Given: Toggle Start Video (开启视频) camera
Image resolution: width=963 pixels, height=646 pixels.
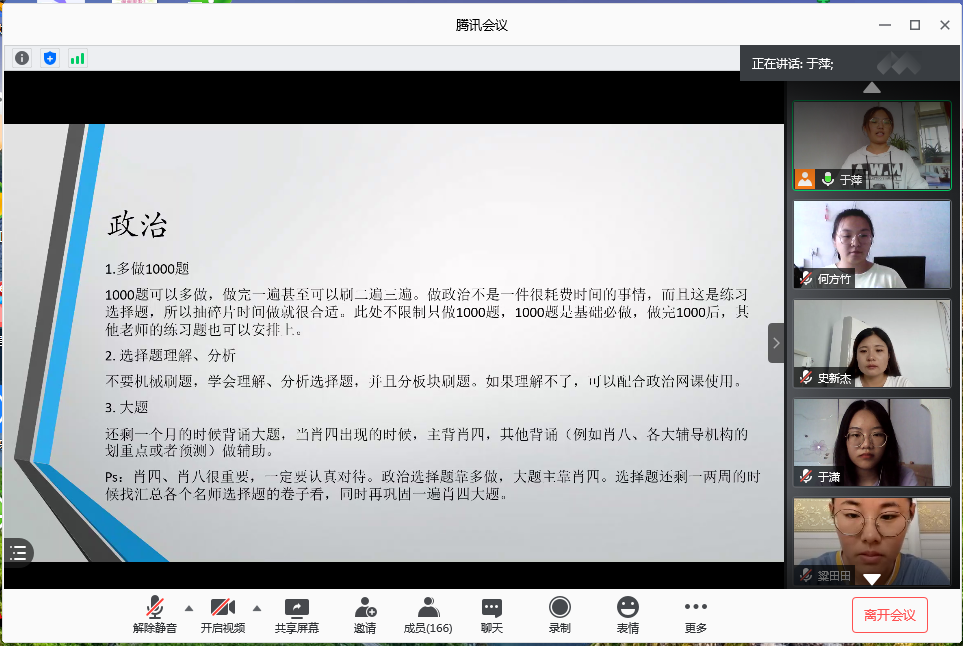Looking at the screenshot, I should [222, 608].
